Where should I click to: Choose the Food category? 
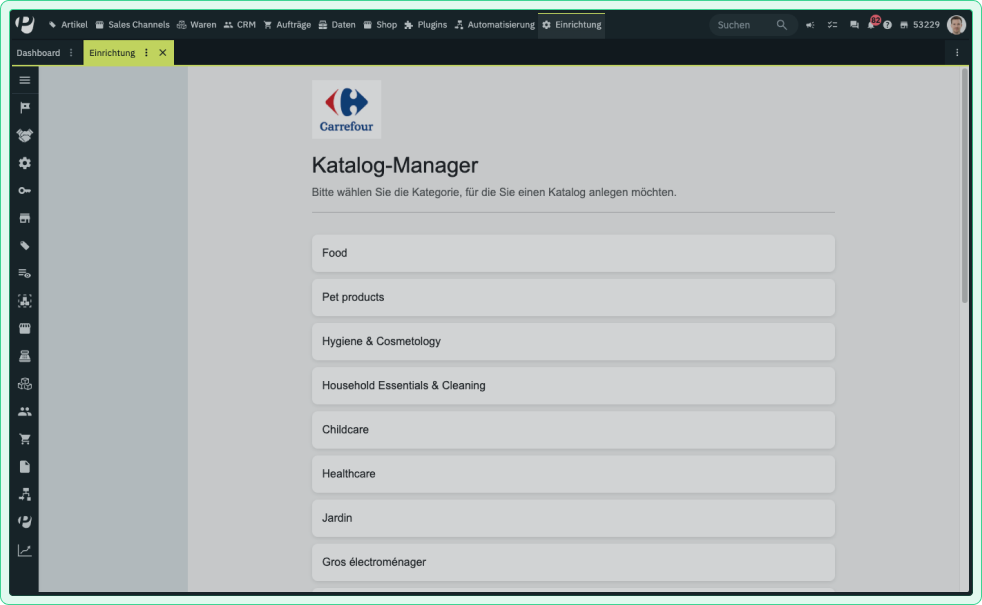(573, 253)
